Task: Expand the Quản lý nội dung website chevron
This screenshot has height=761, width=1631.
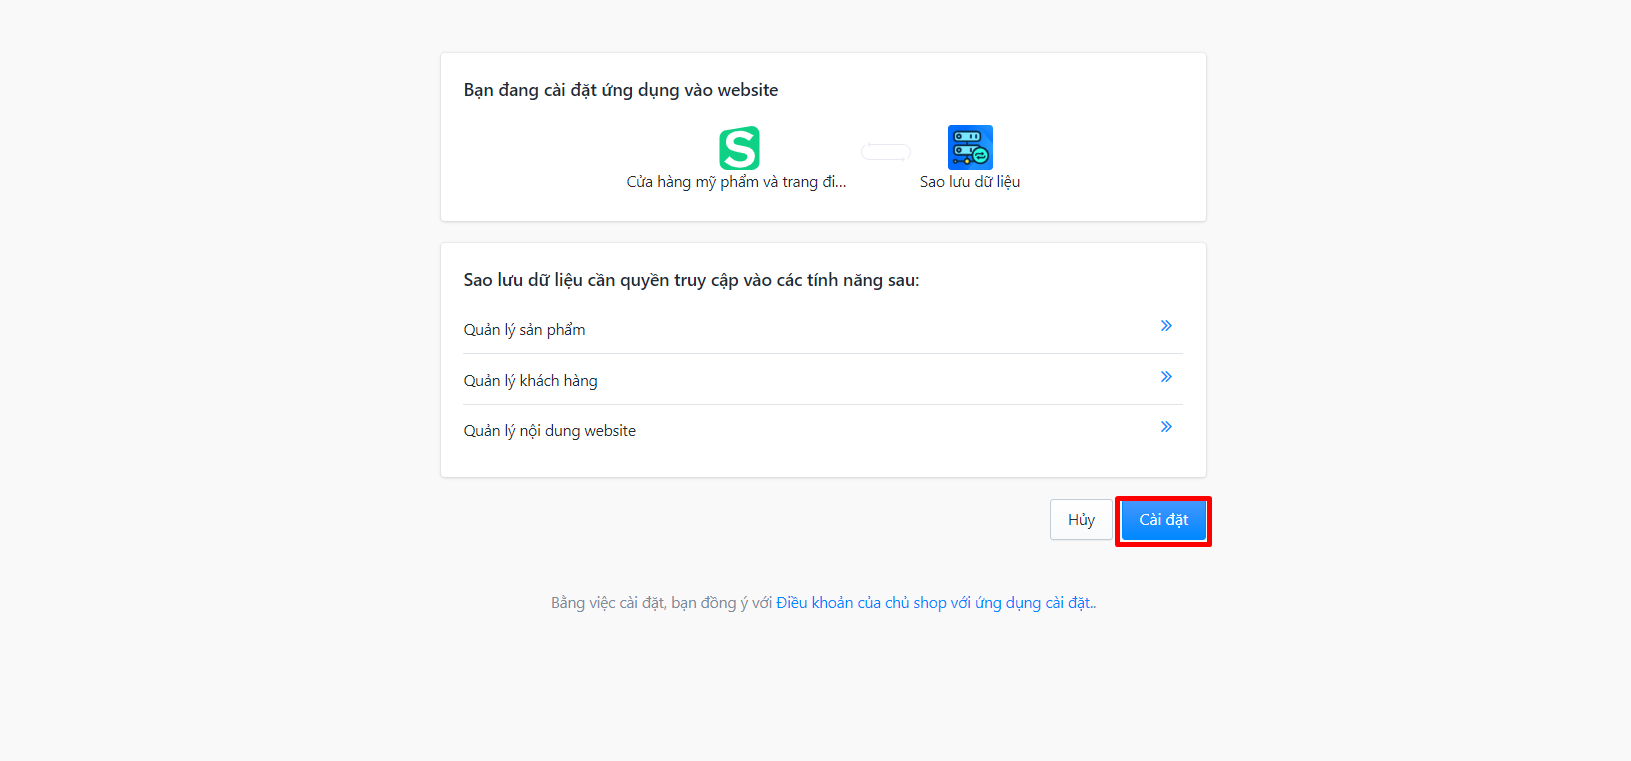Action: tap(1166, 427)
